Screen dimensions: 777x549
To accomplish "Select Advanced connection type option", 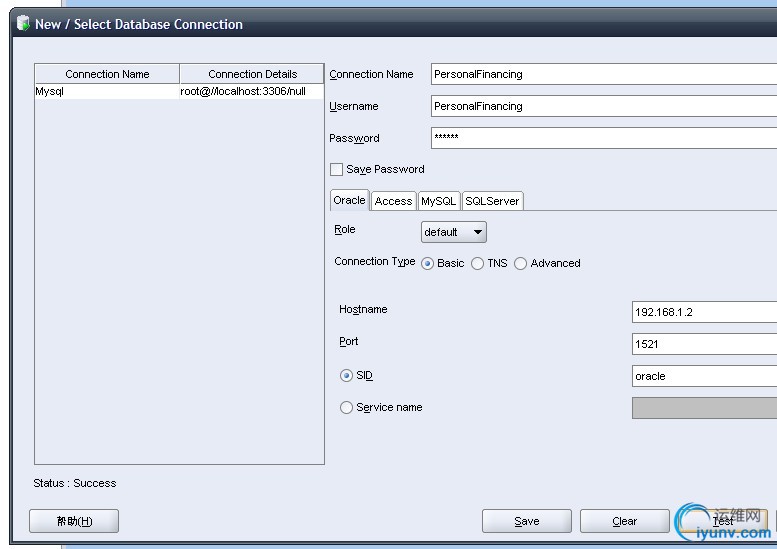I will 521,264.
